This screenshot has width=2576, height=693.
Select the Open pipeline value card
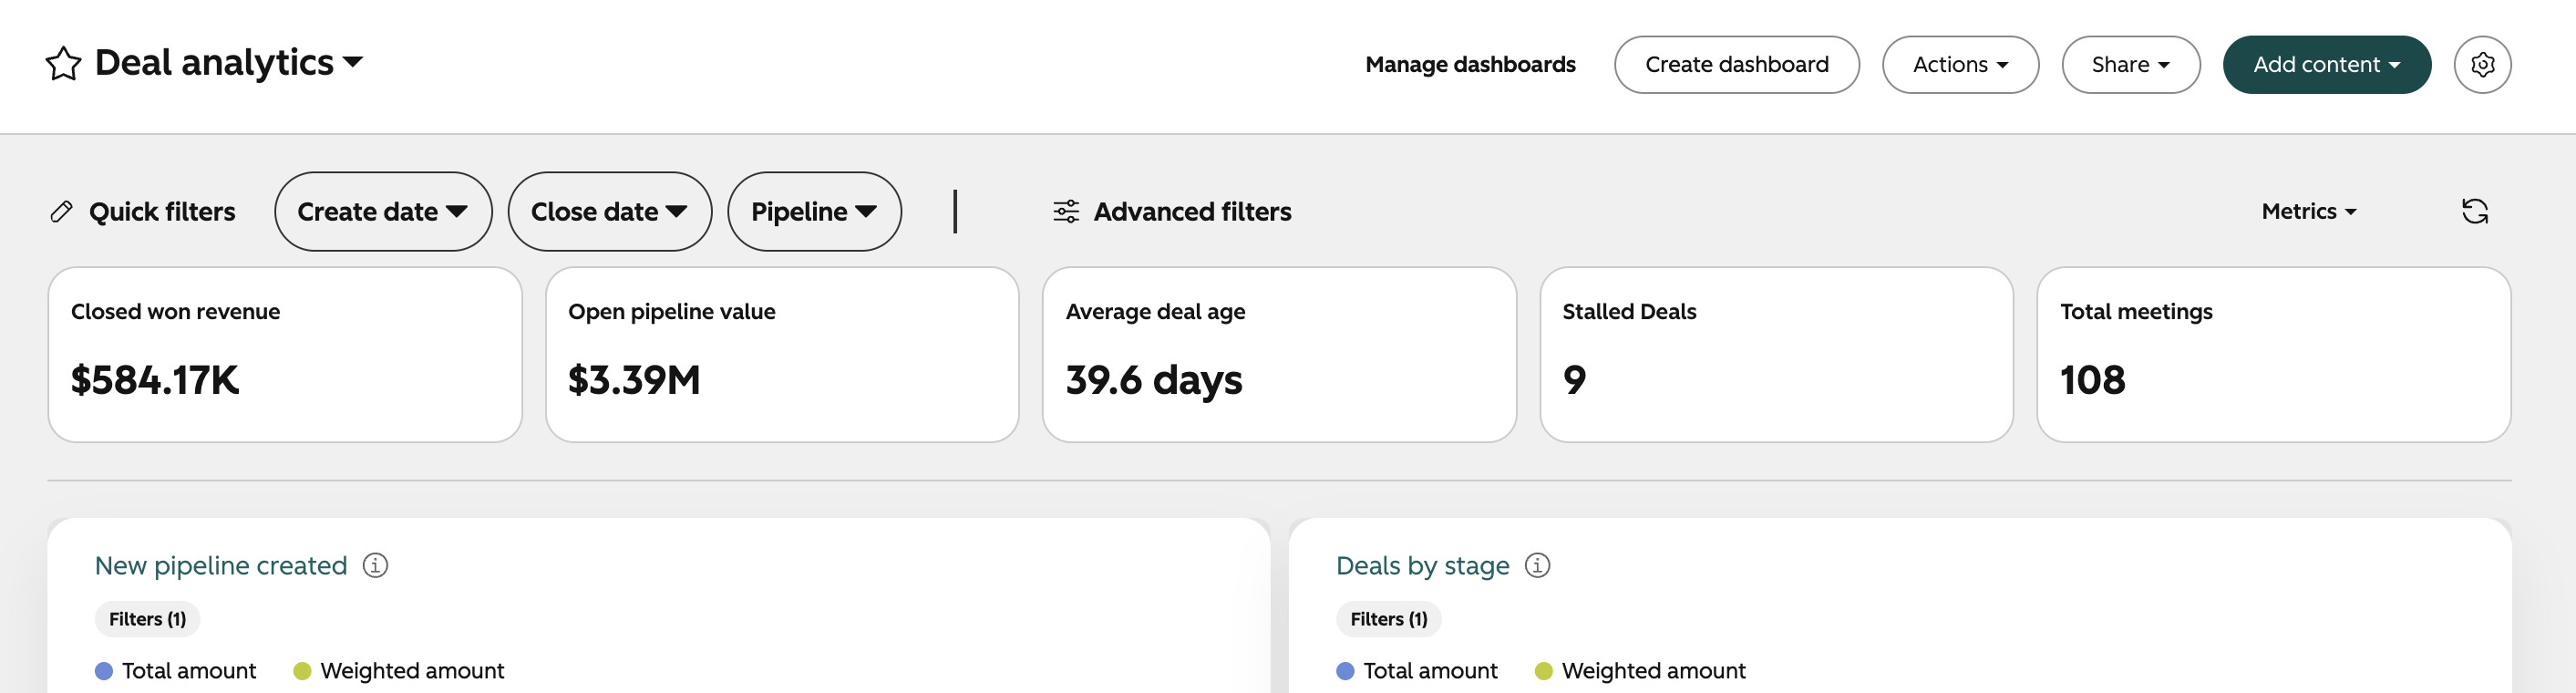[782, 354]
